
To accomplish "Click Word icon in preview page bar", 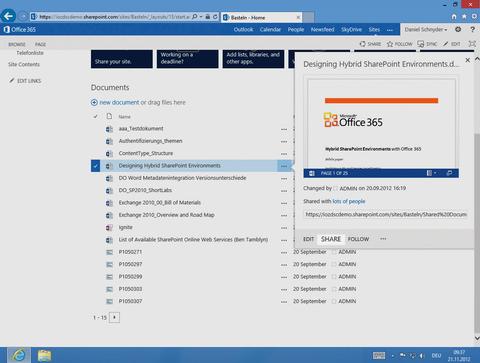I will point(312,173).
